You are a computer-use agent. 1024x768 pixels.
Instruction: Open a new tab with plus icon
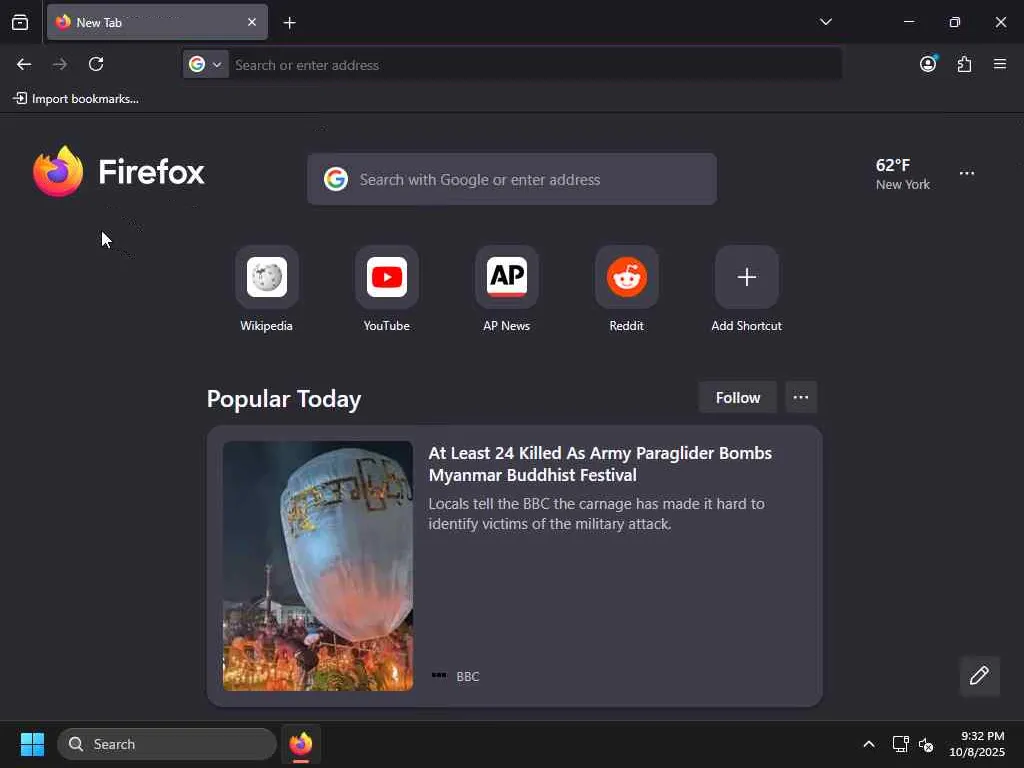click(289, 23)
